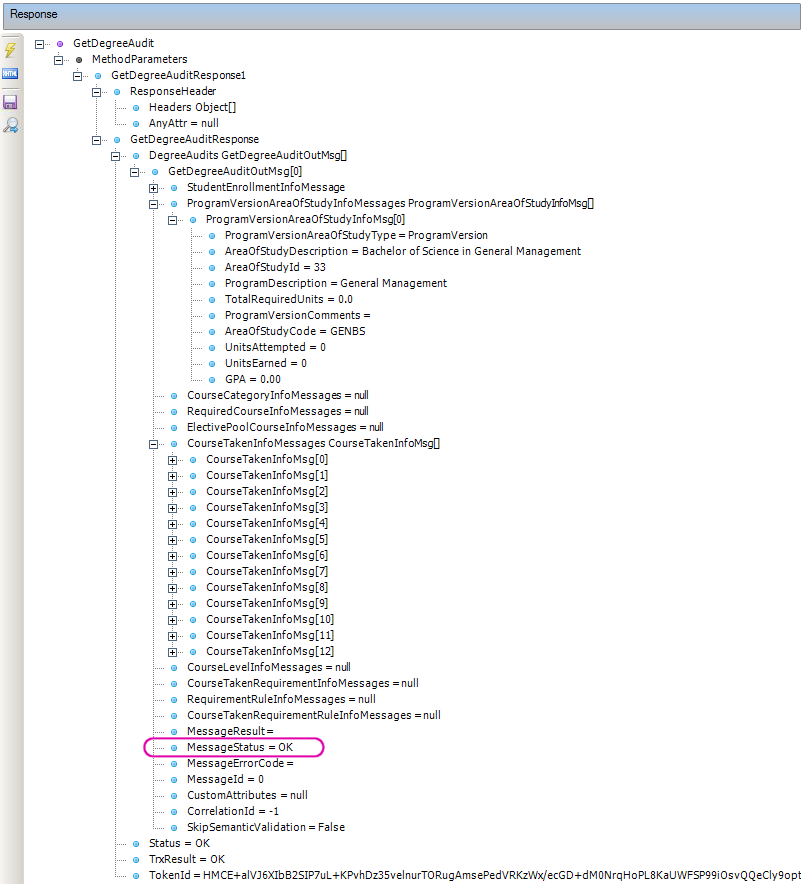Select the AnyAttr = null row
The width and height of the screenshot is (804, 884).
point(183,123)
